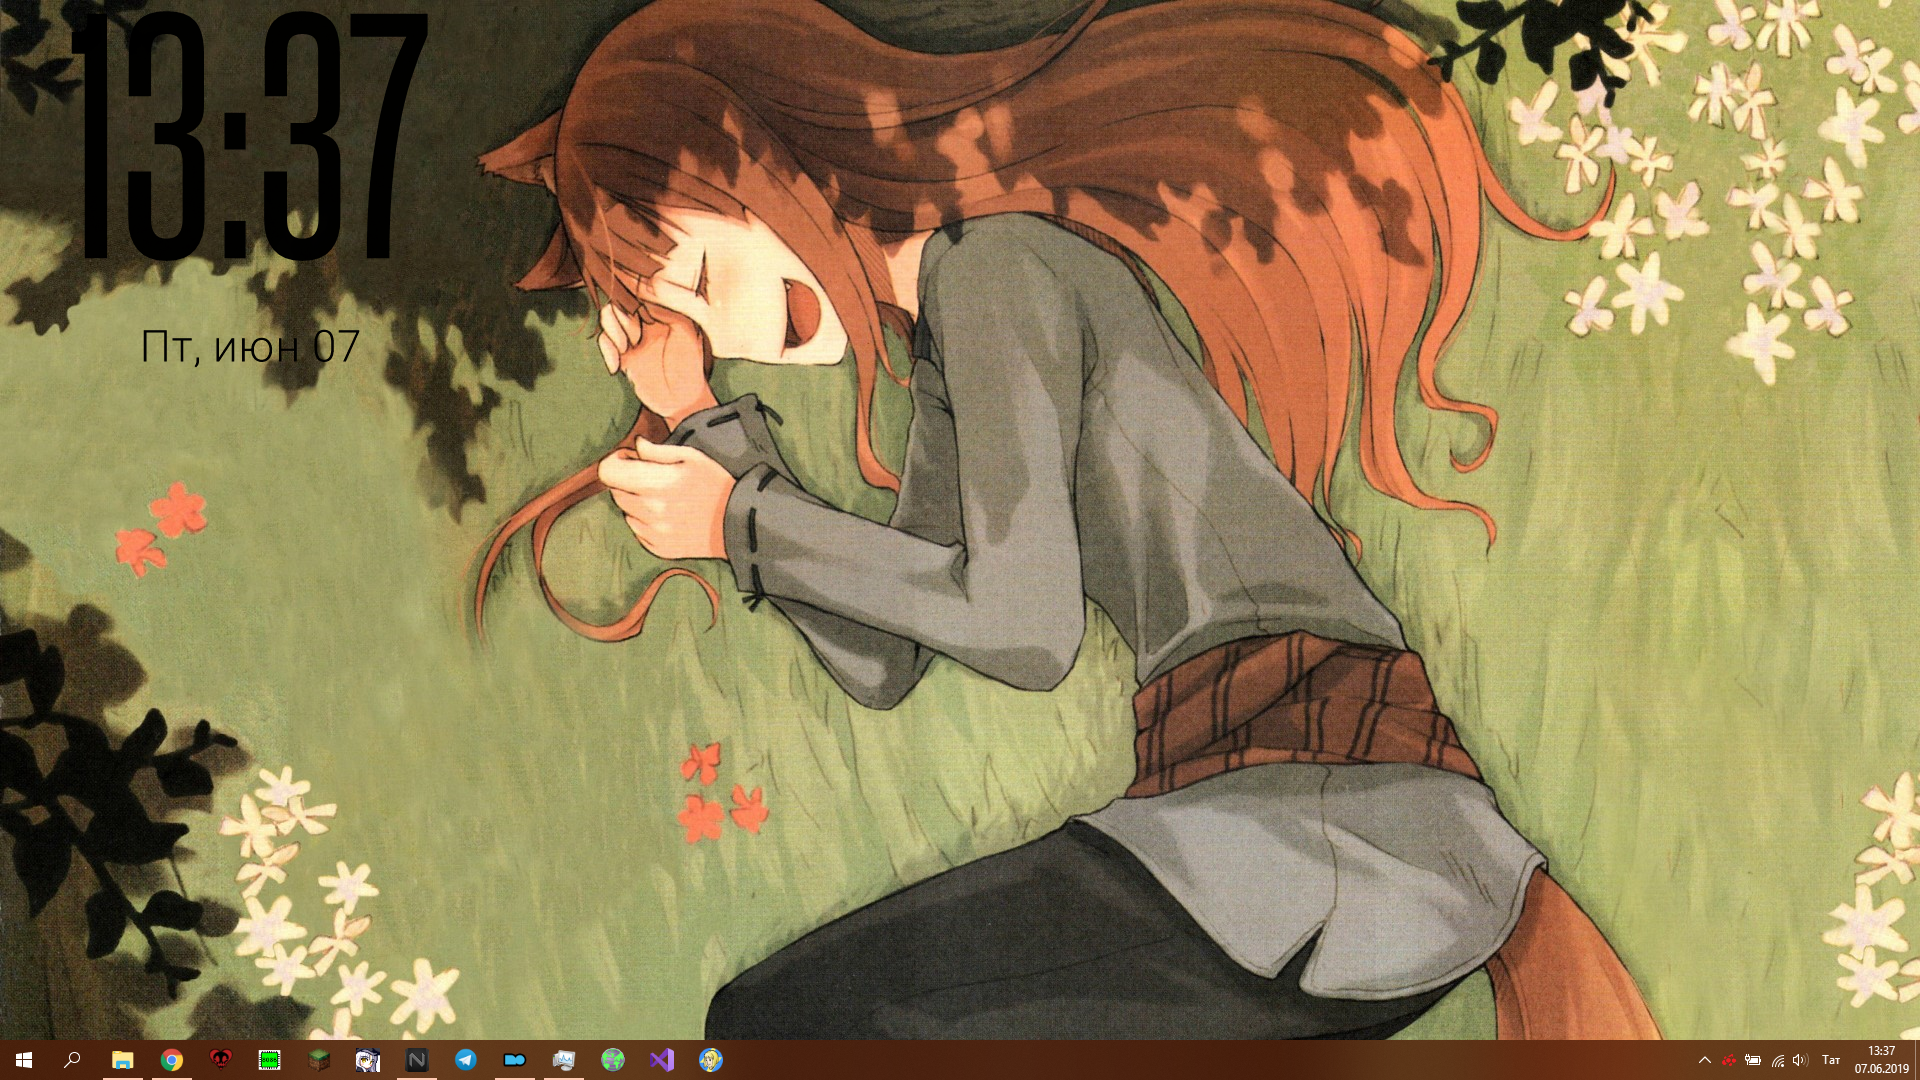Viewport: 1920px width, 1080px height.
Task: Switch to the dark N app
Action: pos(417,1060)
